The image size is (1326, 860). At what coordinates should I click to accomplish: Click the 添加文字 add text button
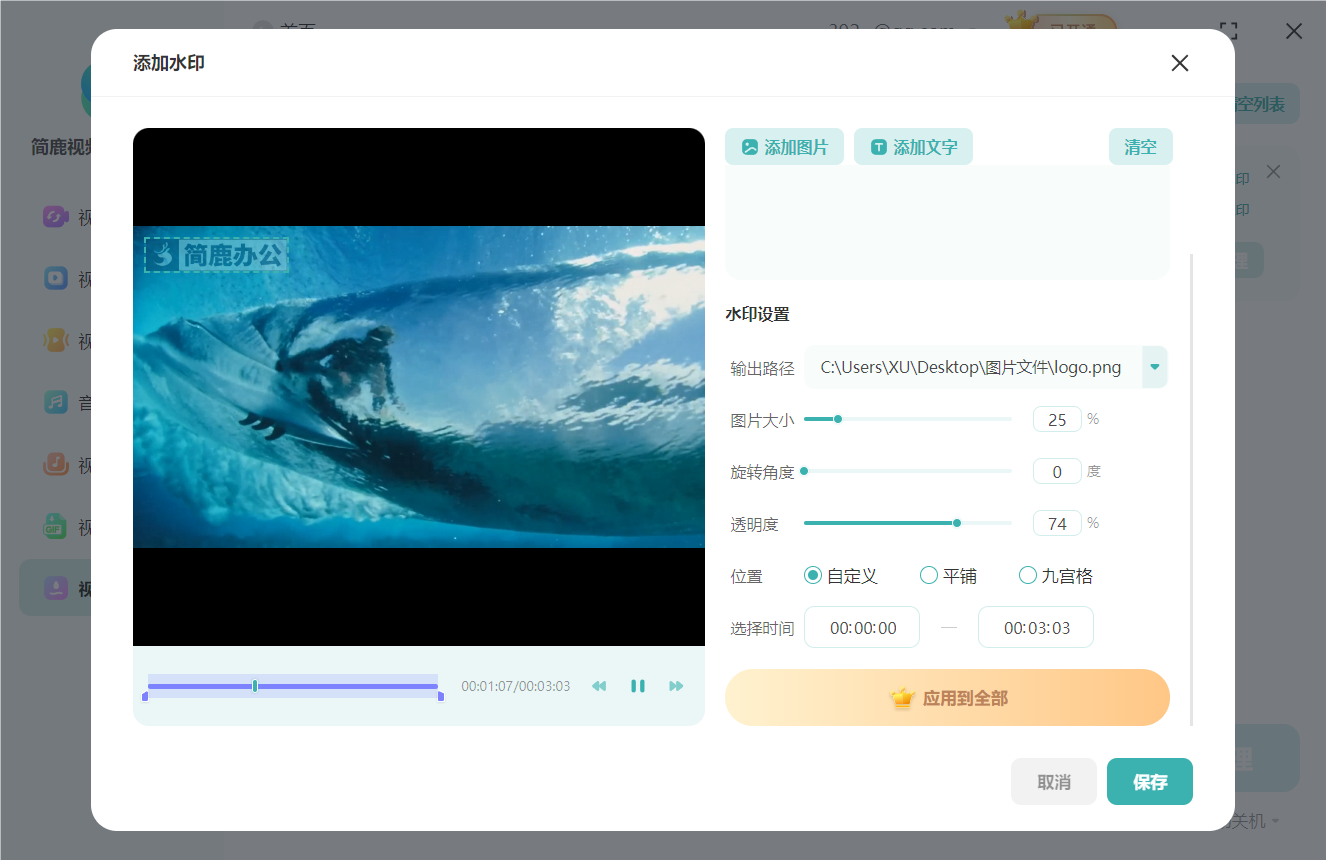pyautogui.click(x=913, y=147)
